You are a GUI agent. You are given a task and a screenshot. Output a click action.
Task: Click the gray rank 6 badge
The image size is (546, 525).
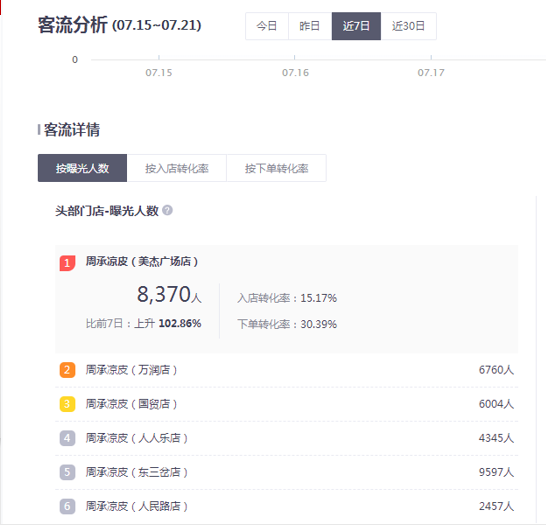67,506
